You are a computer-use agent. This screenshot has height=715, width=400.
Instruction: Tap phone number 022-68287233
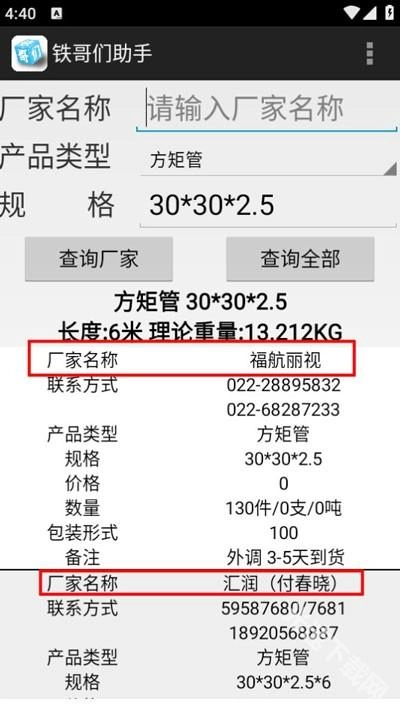[x=283, y=409]
